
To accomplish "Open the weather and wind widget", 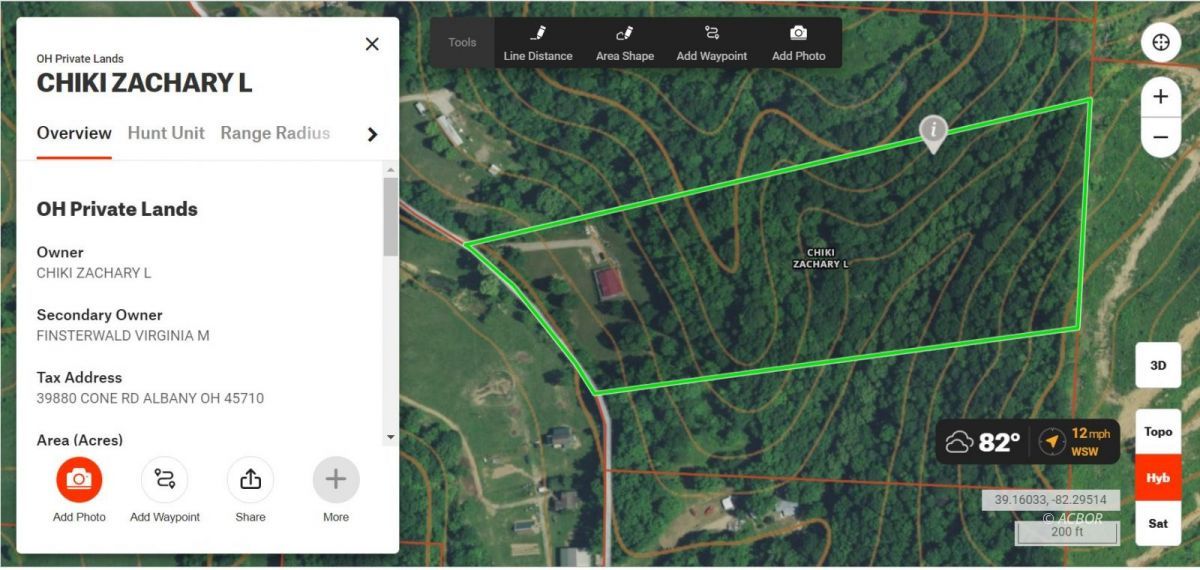I will pyautogui.click(x=1028, y=441).
